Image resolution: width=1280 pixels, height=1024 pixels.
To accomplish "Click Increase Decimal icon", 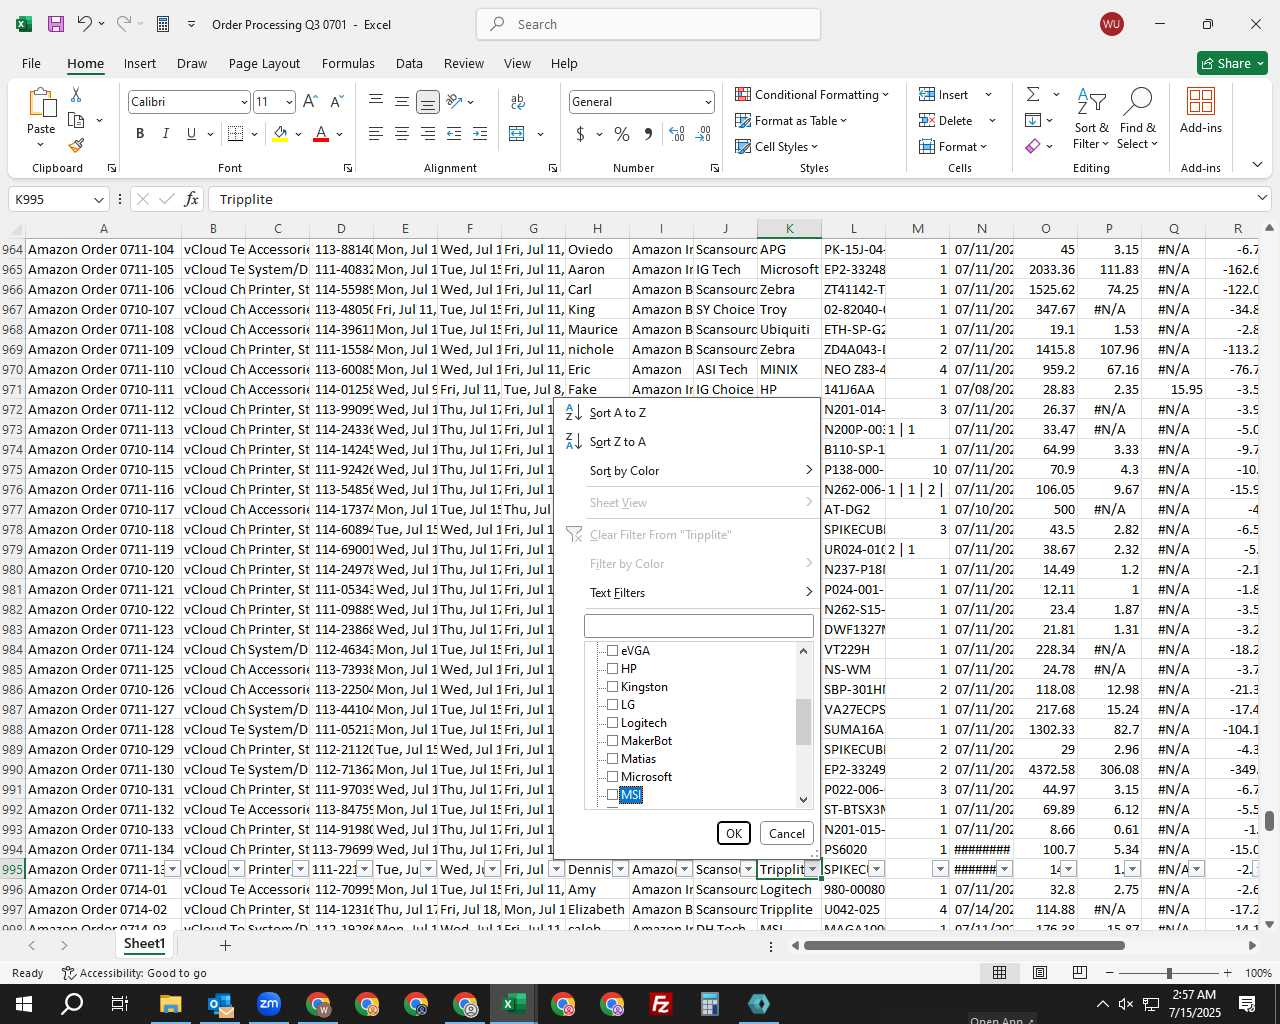I will coord(677,133).
